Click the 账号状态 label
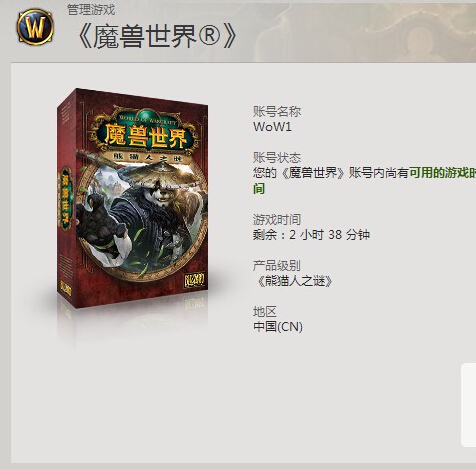The height and width of the screenshot is (469, 476). pyautogui.click(x=277, y=157)
